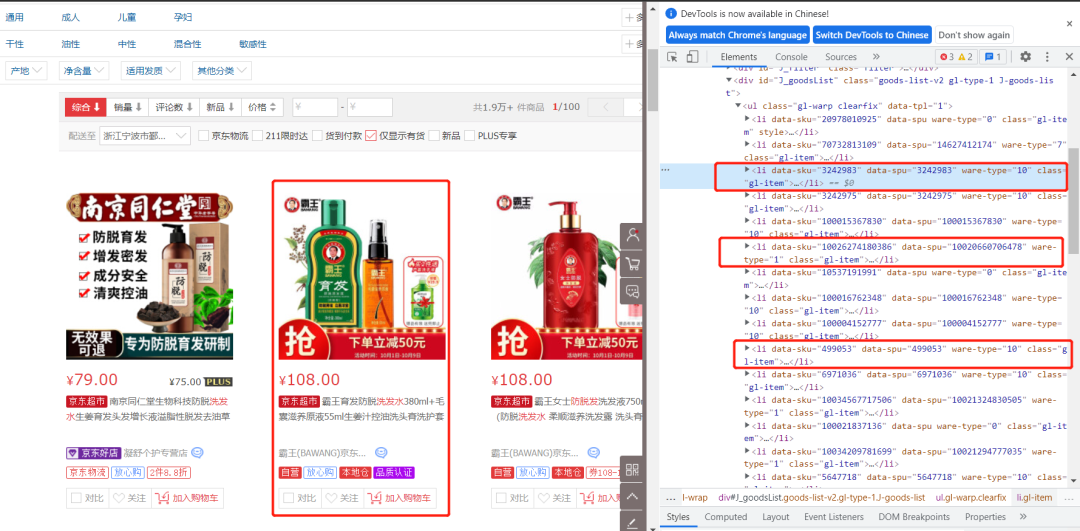
Task: Open the Computed tab
Action: point(725,517)
